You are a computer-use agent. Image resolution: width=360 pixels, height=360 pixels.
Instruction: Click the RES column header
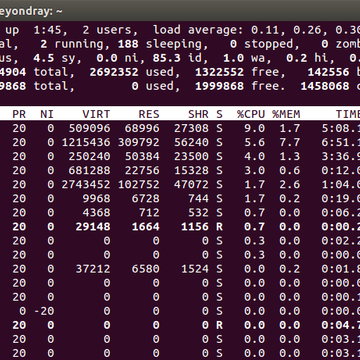[149, 114]
